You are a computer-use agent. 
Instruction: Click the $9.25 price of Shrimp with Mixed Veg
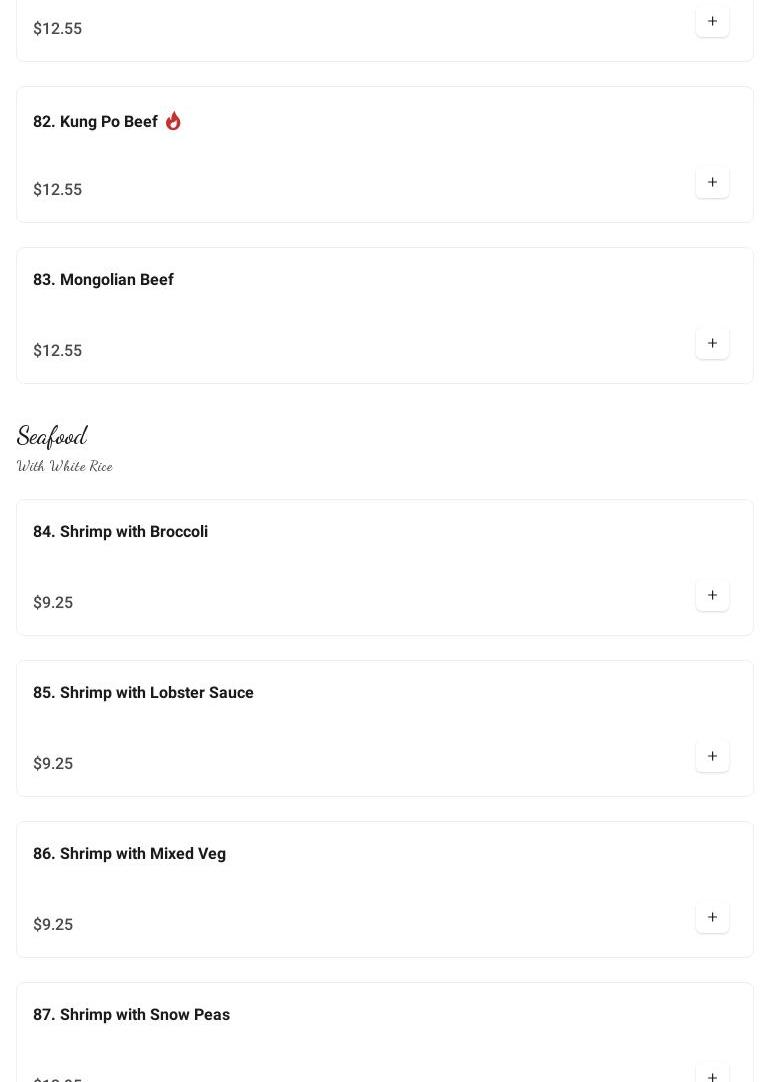[53, 925]
